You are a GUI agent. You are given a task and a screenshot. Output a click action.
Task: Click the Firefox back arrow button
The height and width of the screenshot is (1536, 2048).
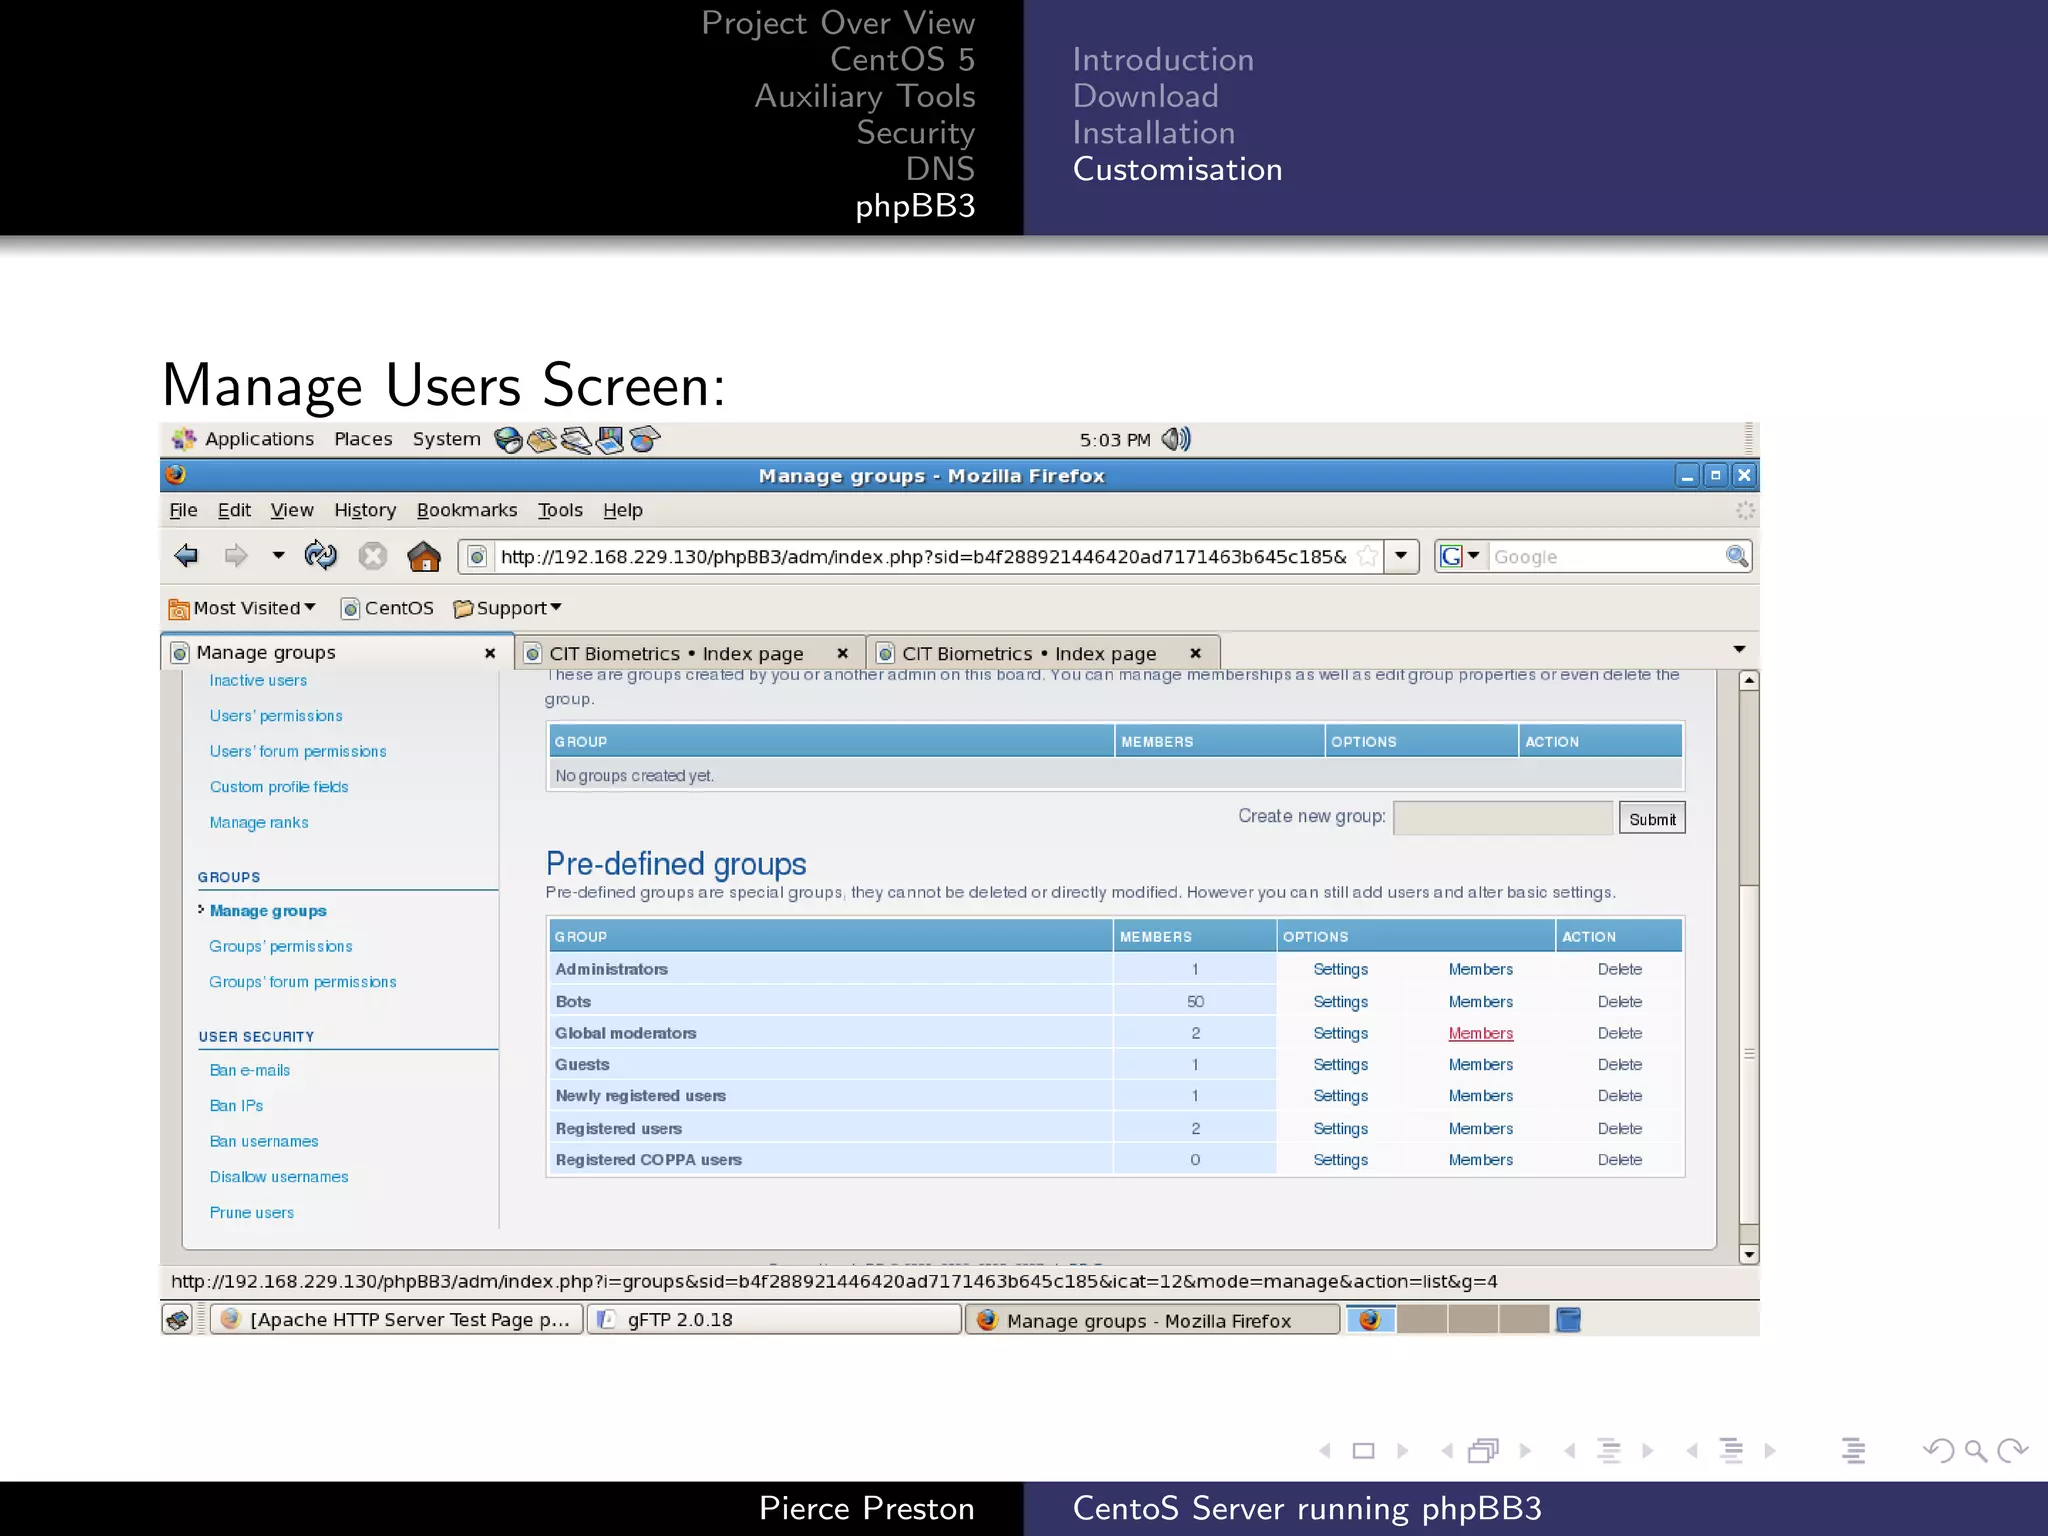coord(186,555)
